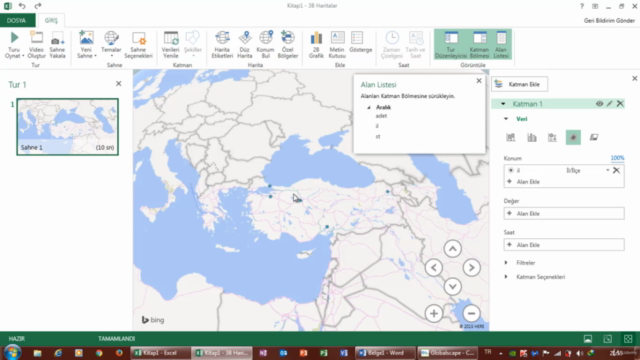Open Windows Start menu
Viewport: 640px width, 360px height.
coord(12,353)
